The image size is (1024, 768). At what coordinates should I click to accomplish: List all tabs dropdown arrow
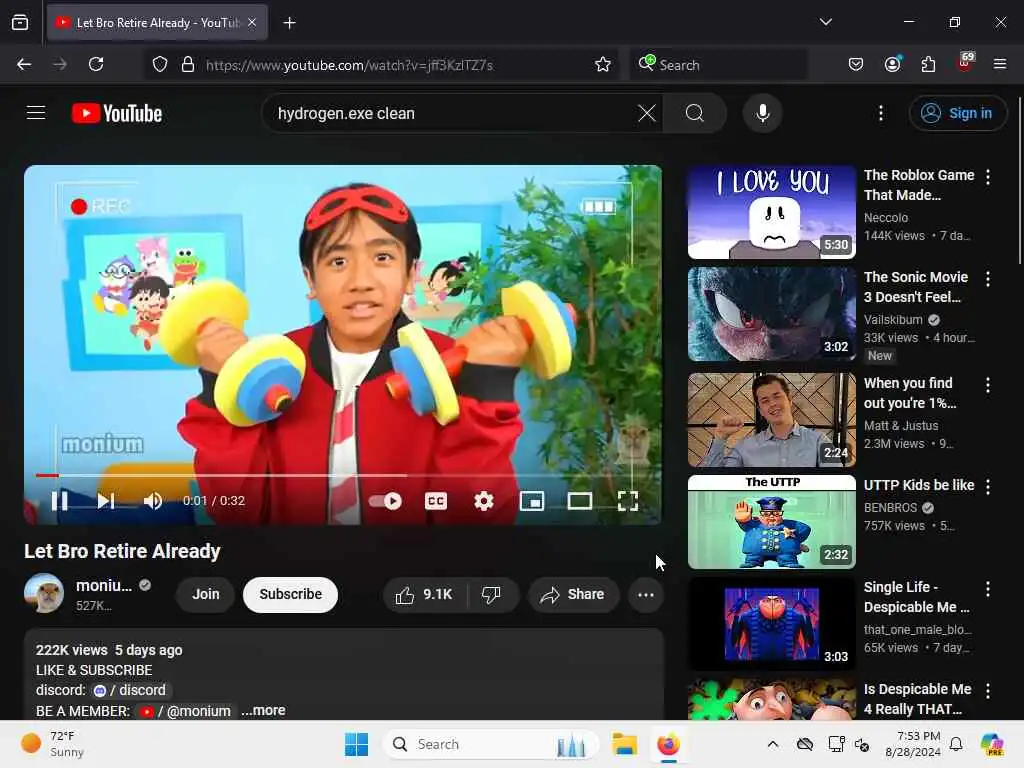(x=825, y=22)
